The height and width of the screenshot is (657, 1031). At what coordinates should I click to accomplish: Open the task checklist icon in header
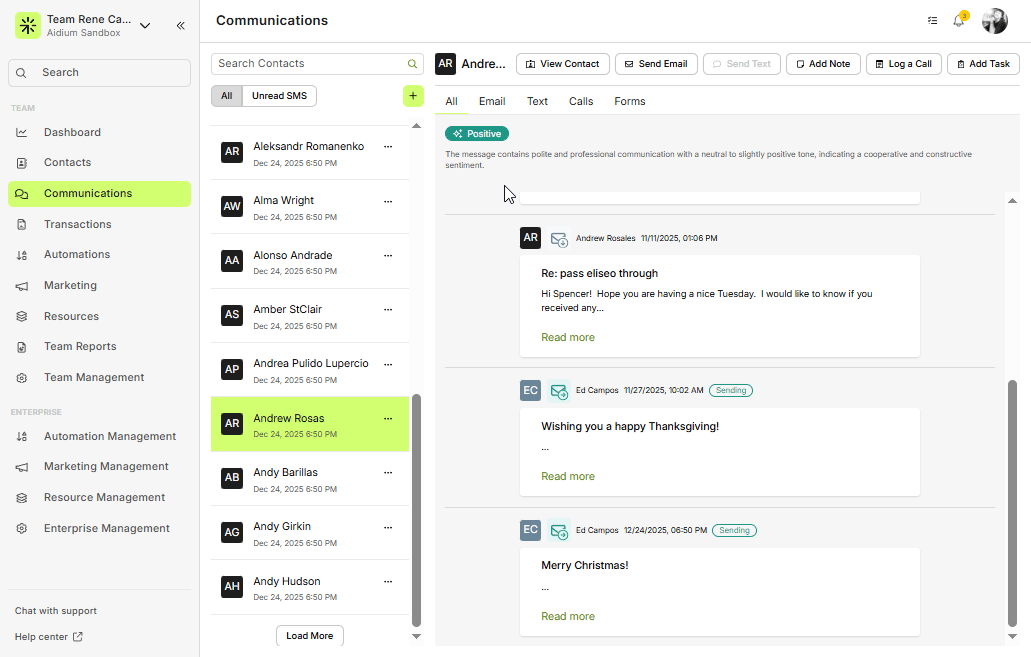pos(932,21)
